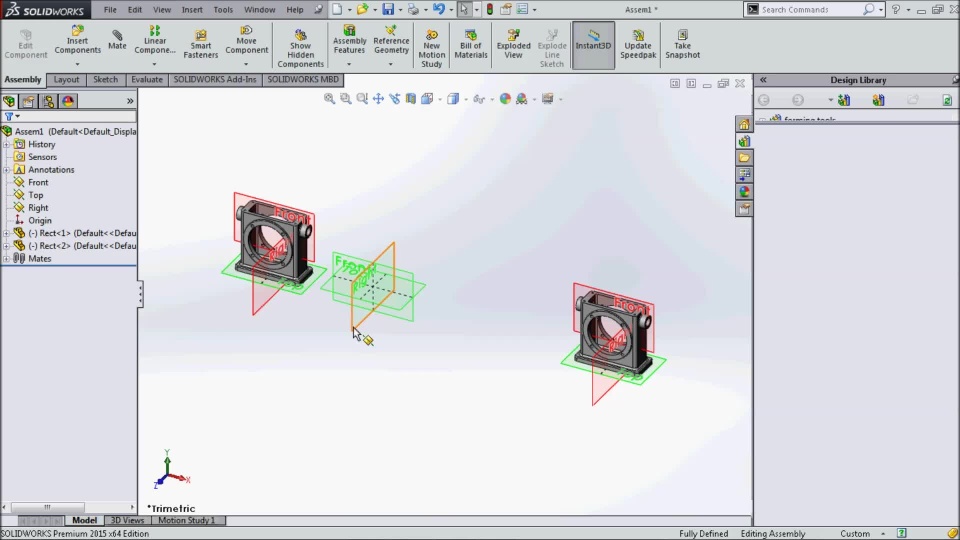Open dropdown under Reference Geometry
This screenshot has height=540, width=960.
[x=391, y=64]
